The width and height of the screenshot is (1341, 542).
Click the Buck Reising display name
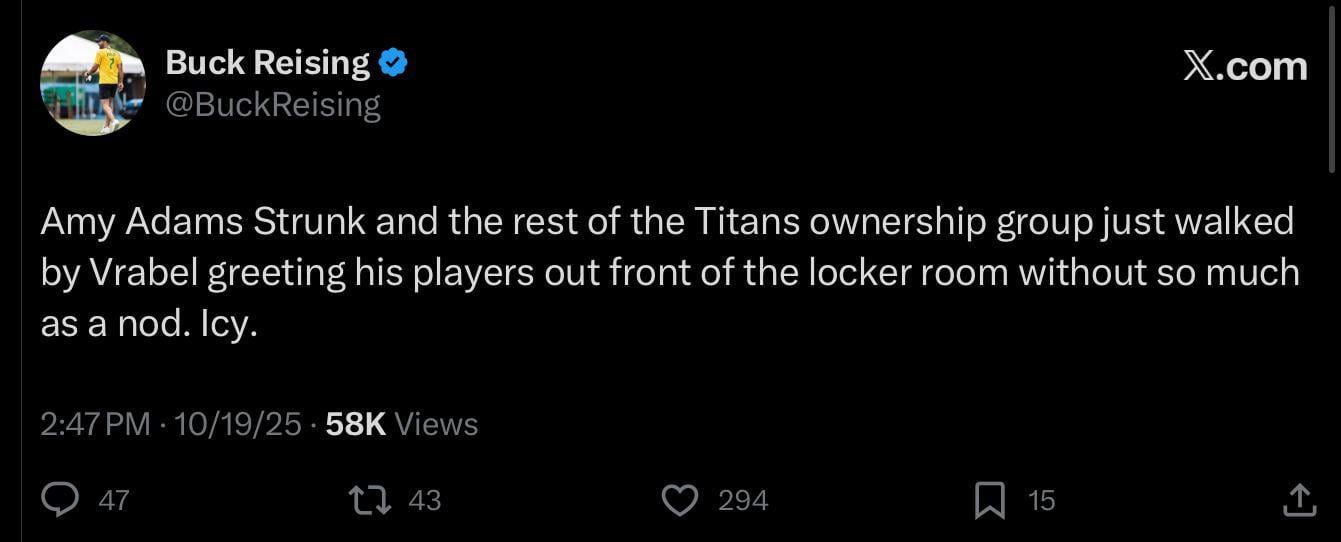coord(267,63)
